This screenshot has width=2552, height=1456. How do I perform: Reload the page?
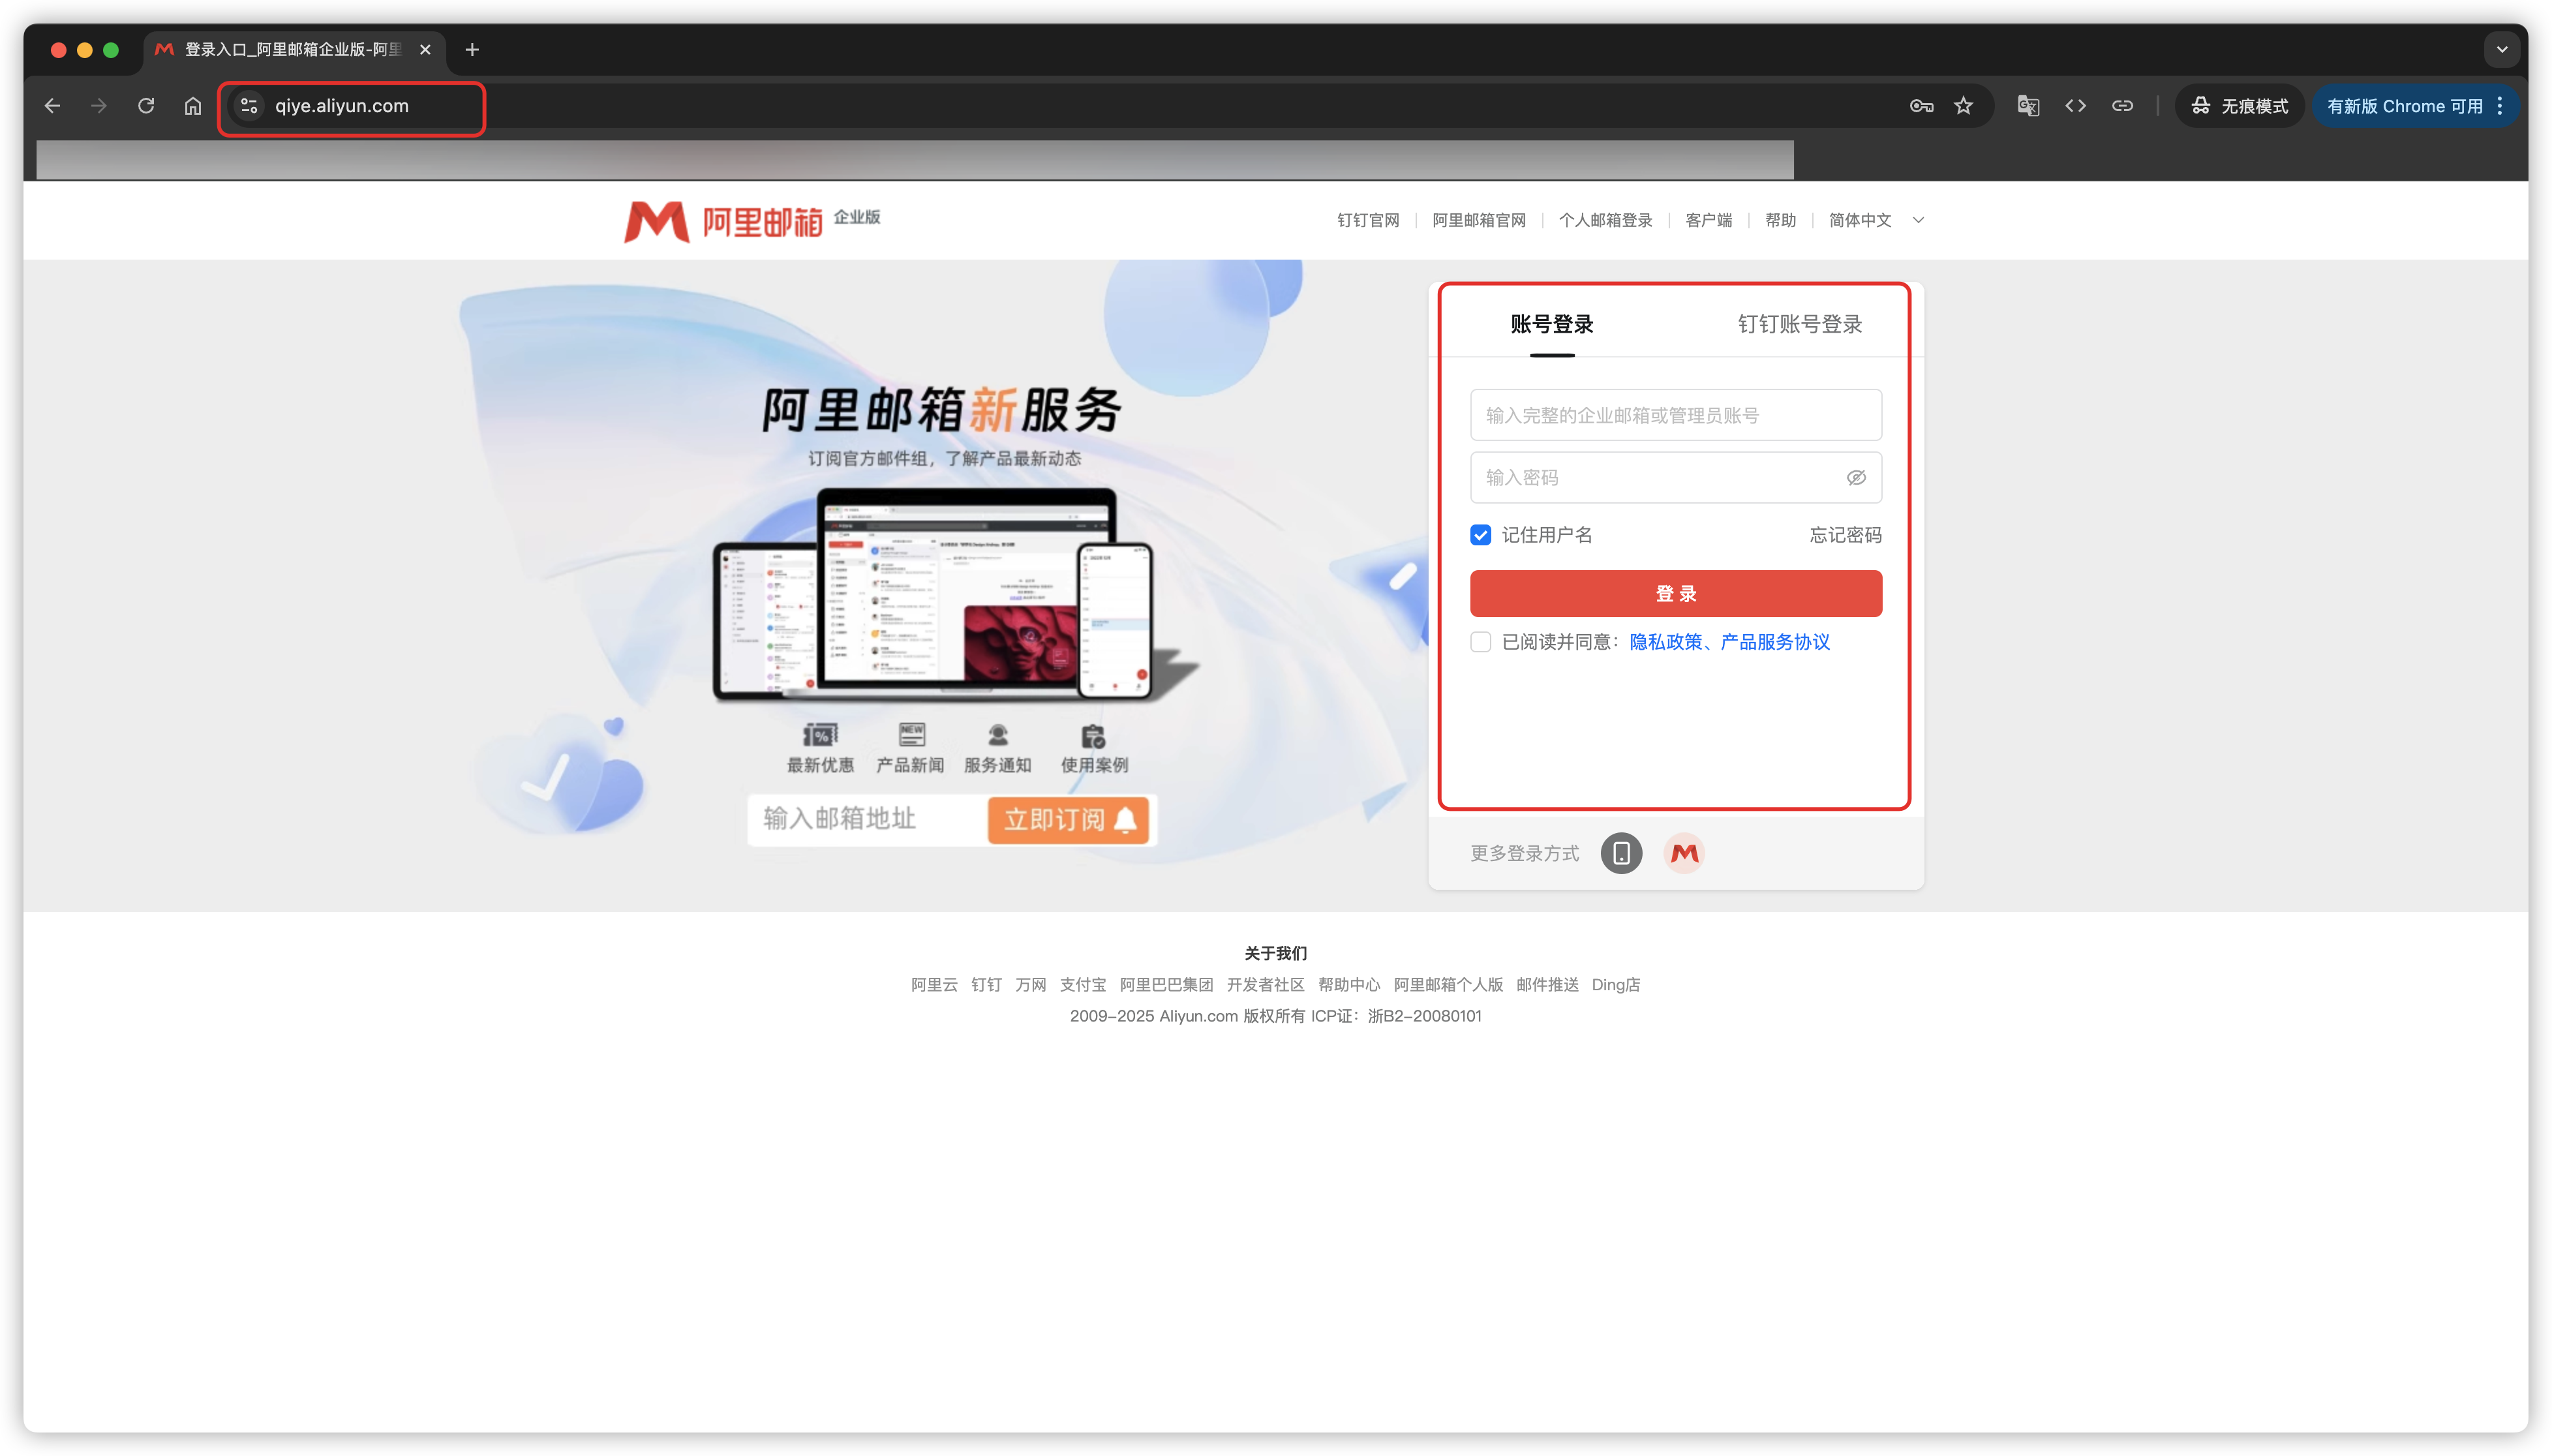[x=146, y=106]
